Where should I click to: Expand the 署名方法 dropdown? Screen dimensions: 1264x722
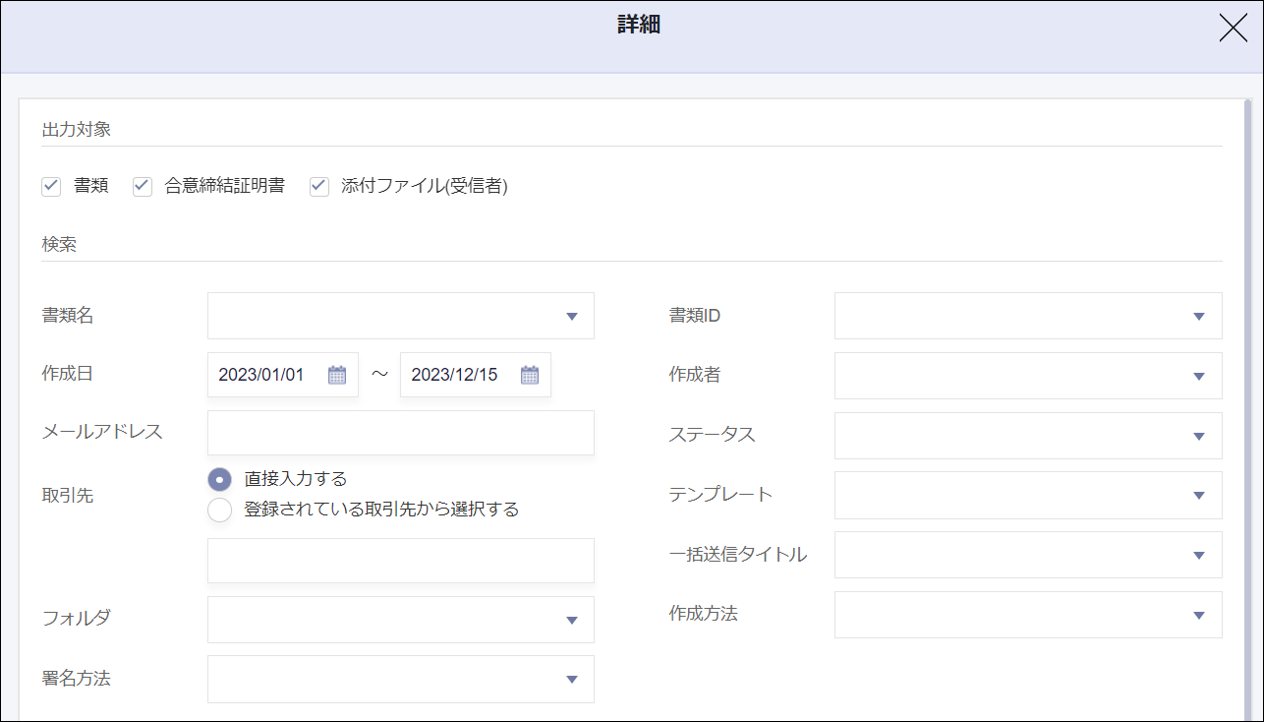tap(571, 679)
